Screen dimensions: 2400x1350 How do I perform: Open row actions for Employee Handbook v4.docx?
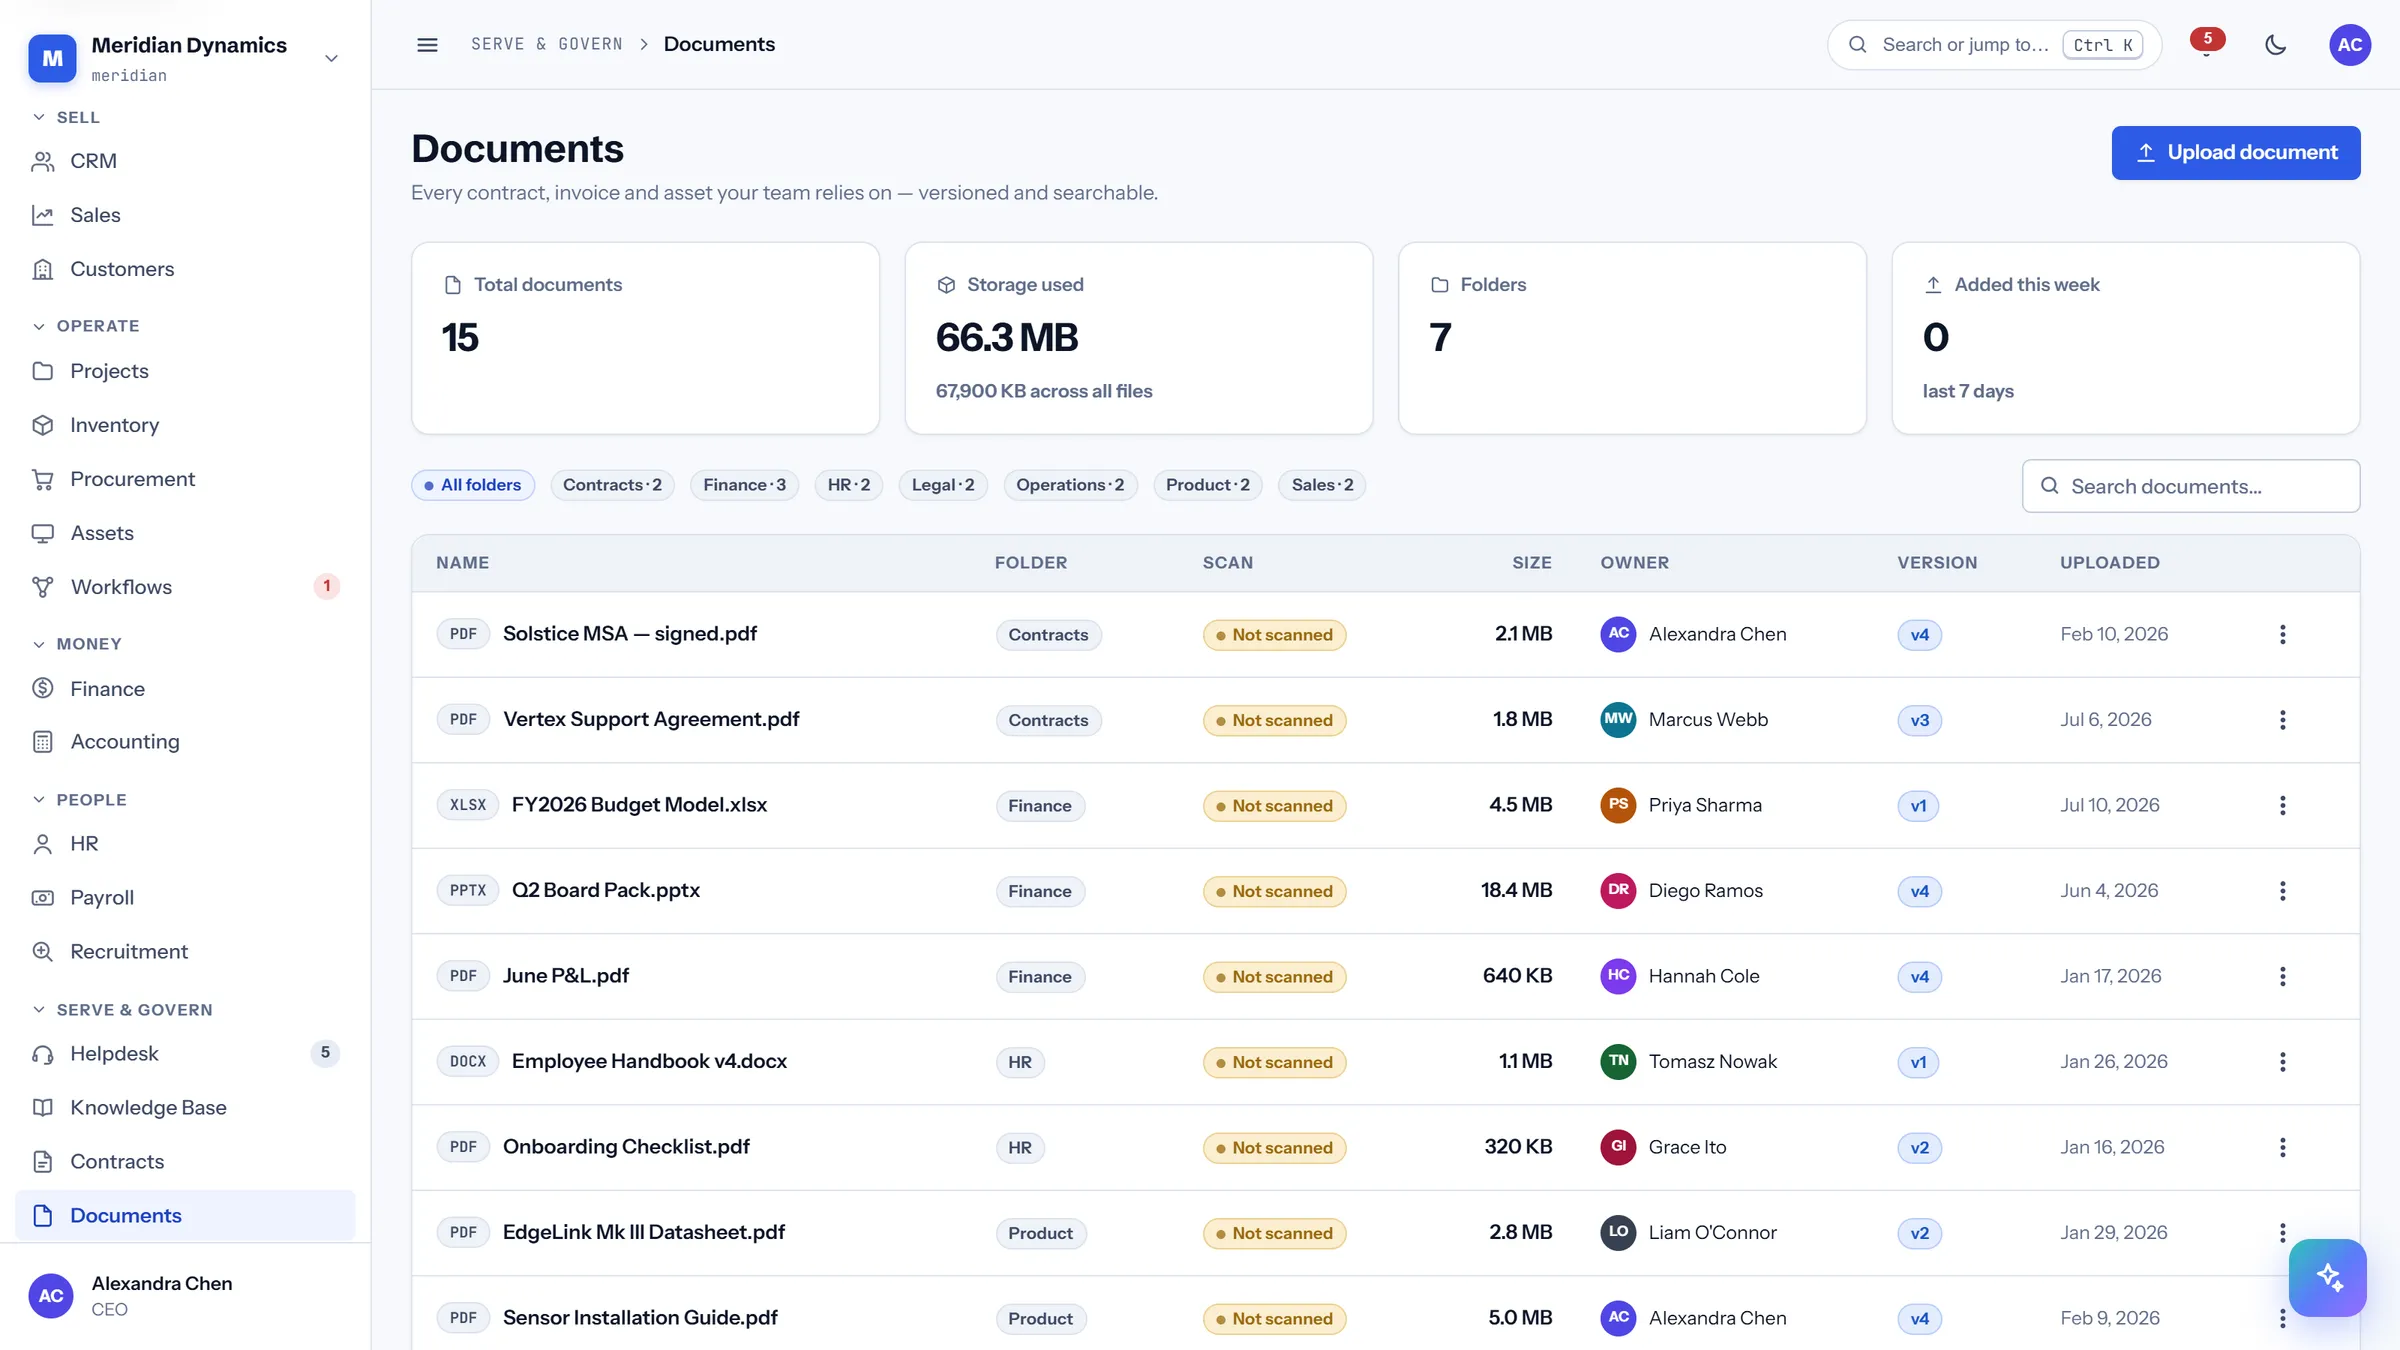pyautogui.click(x=2282, y=1062)
